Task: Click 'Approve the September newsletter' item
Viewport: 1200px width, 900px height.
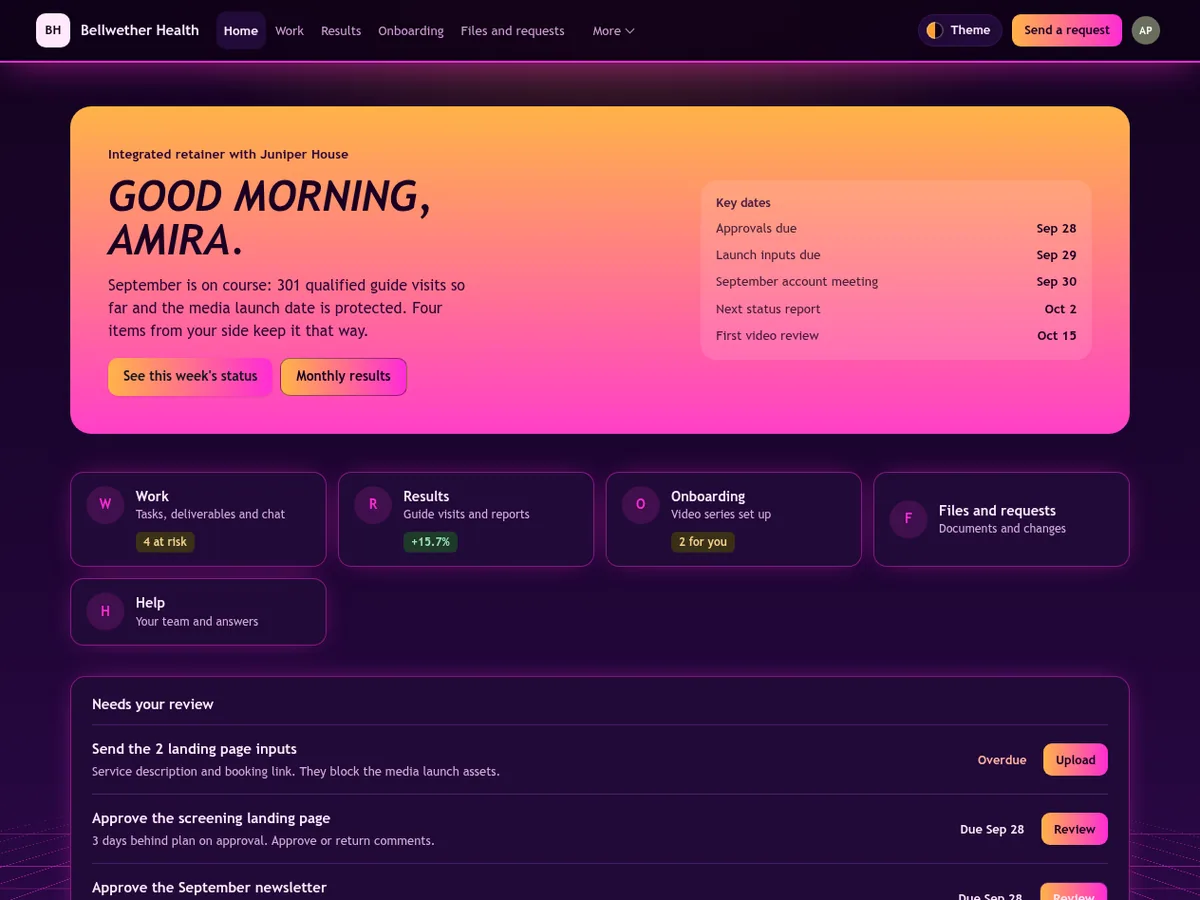Action: pos(209,887)
